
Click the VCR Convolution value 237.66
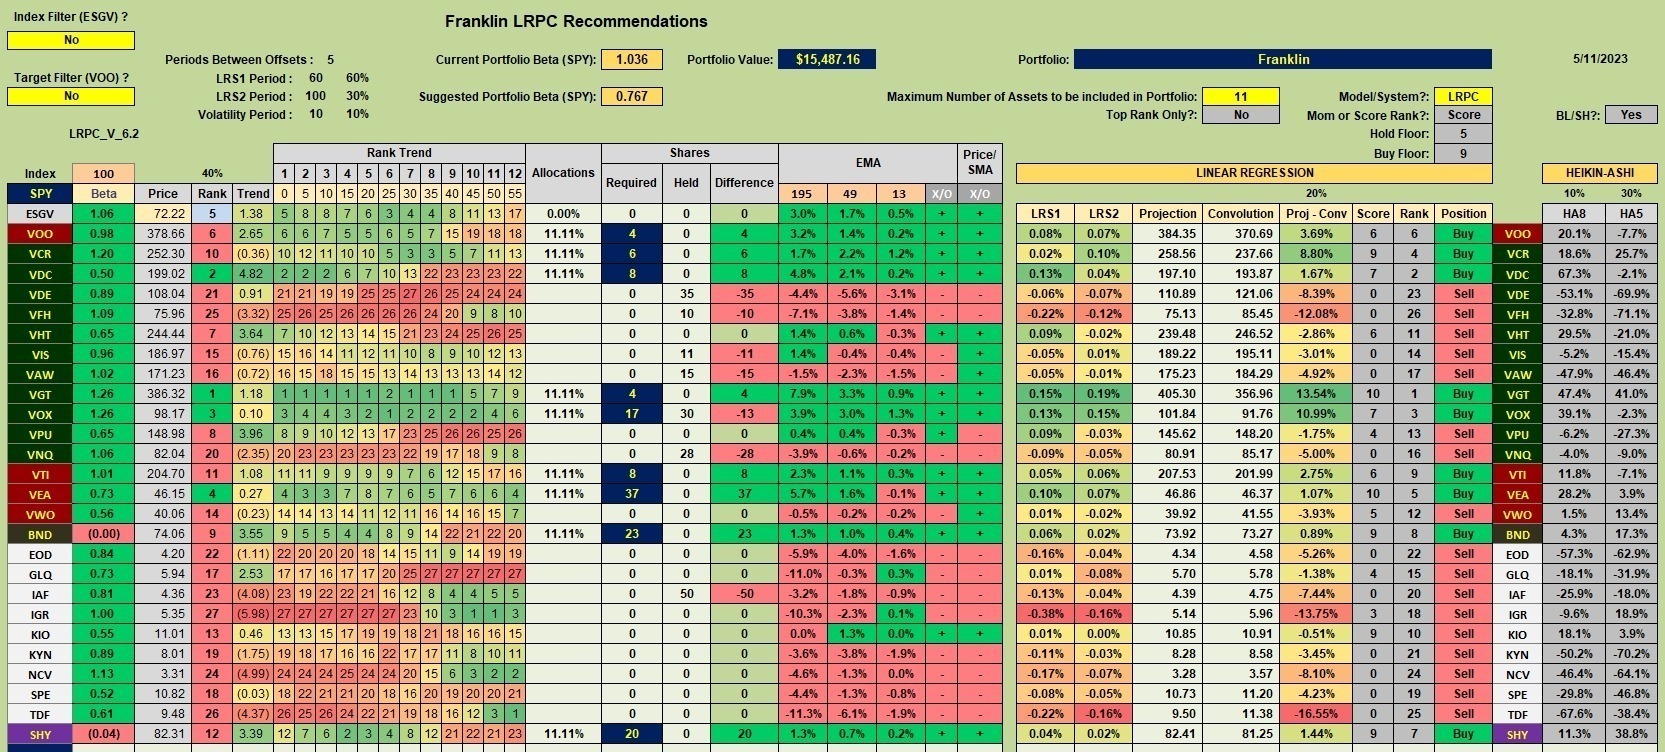(1240, 254)
